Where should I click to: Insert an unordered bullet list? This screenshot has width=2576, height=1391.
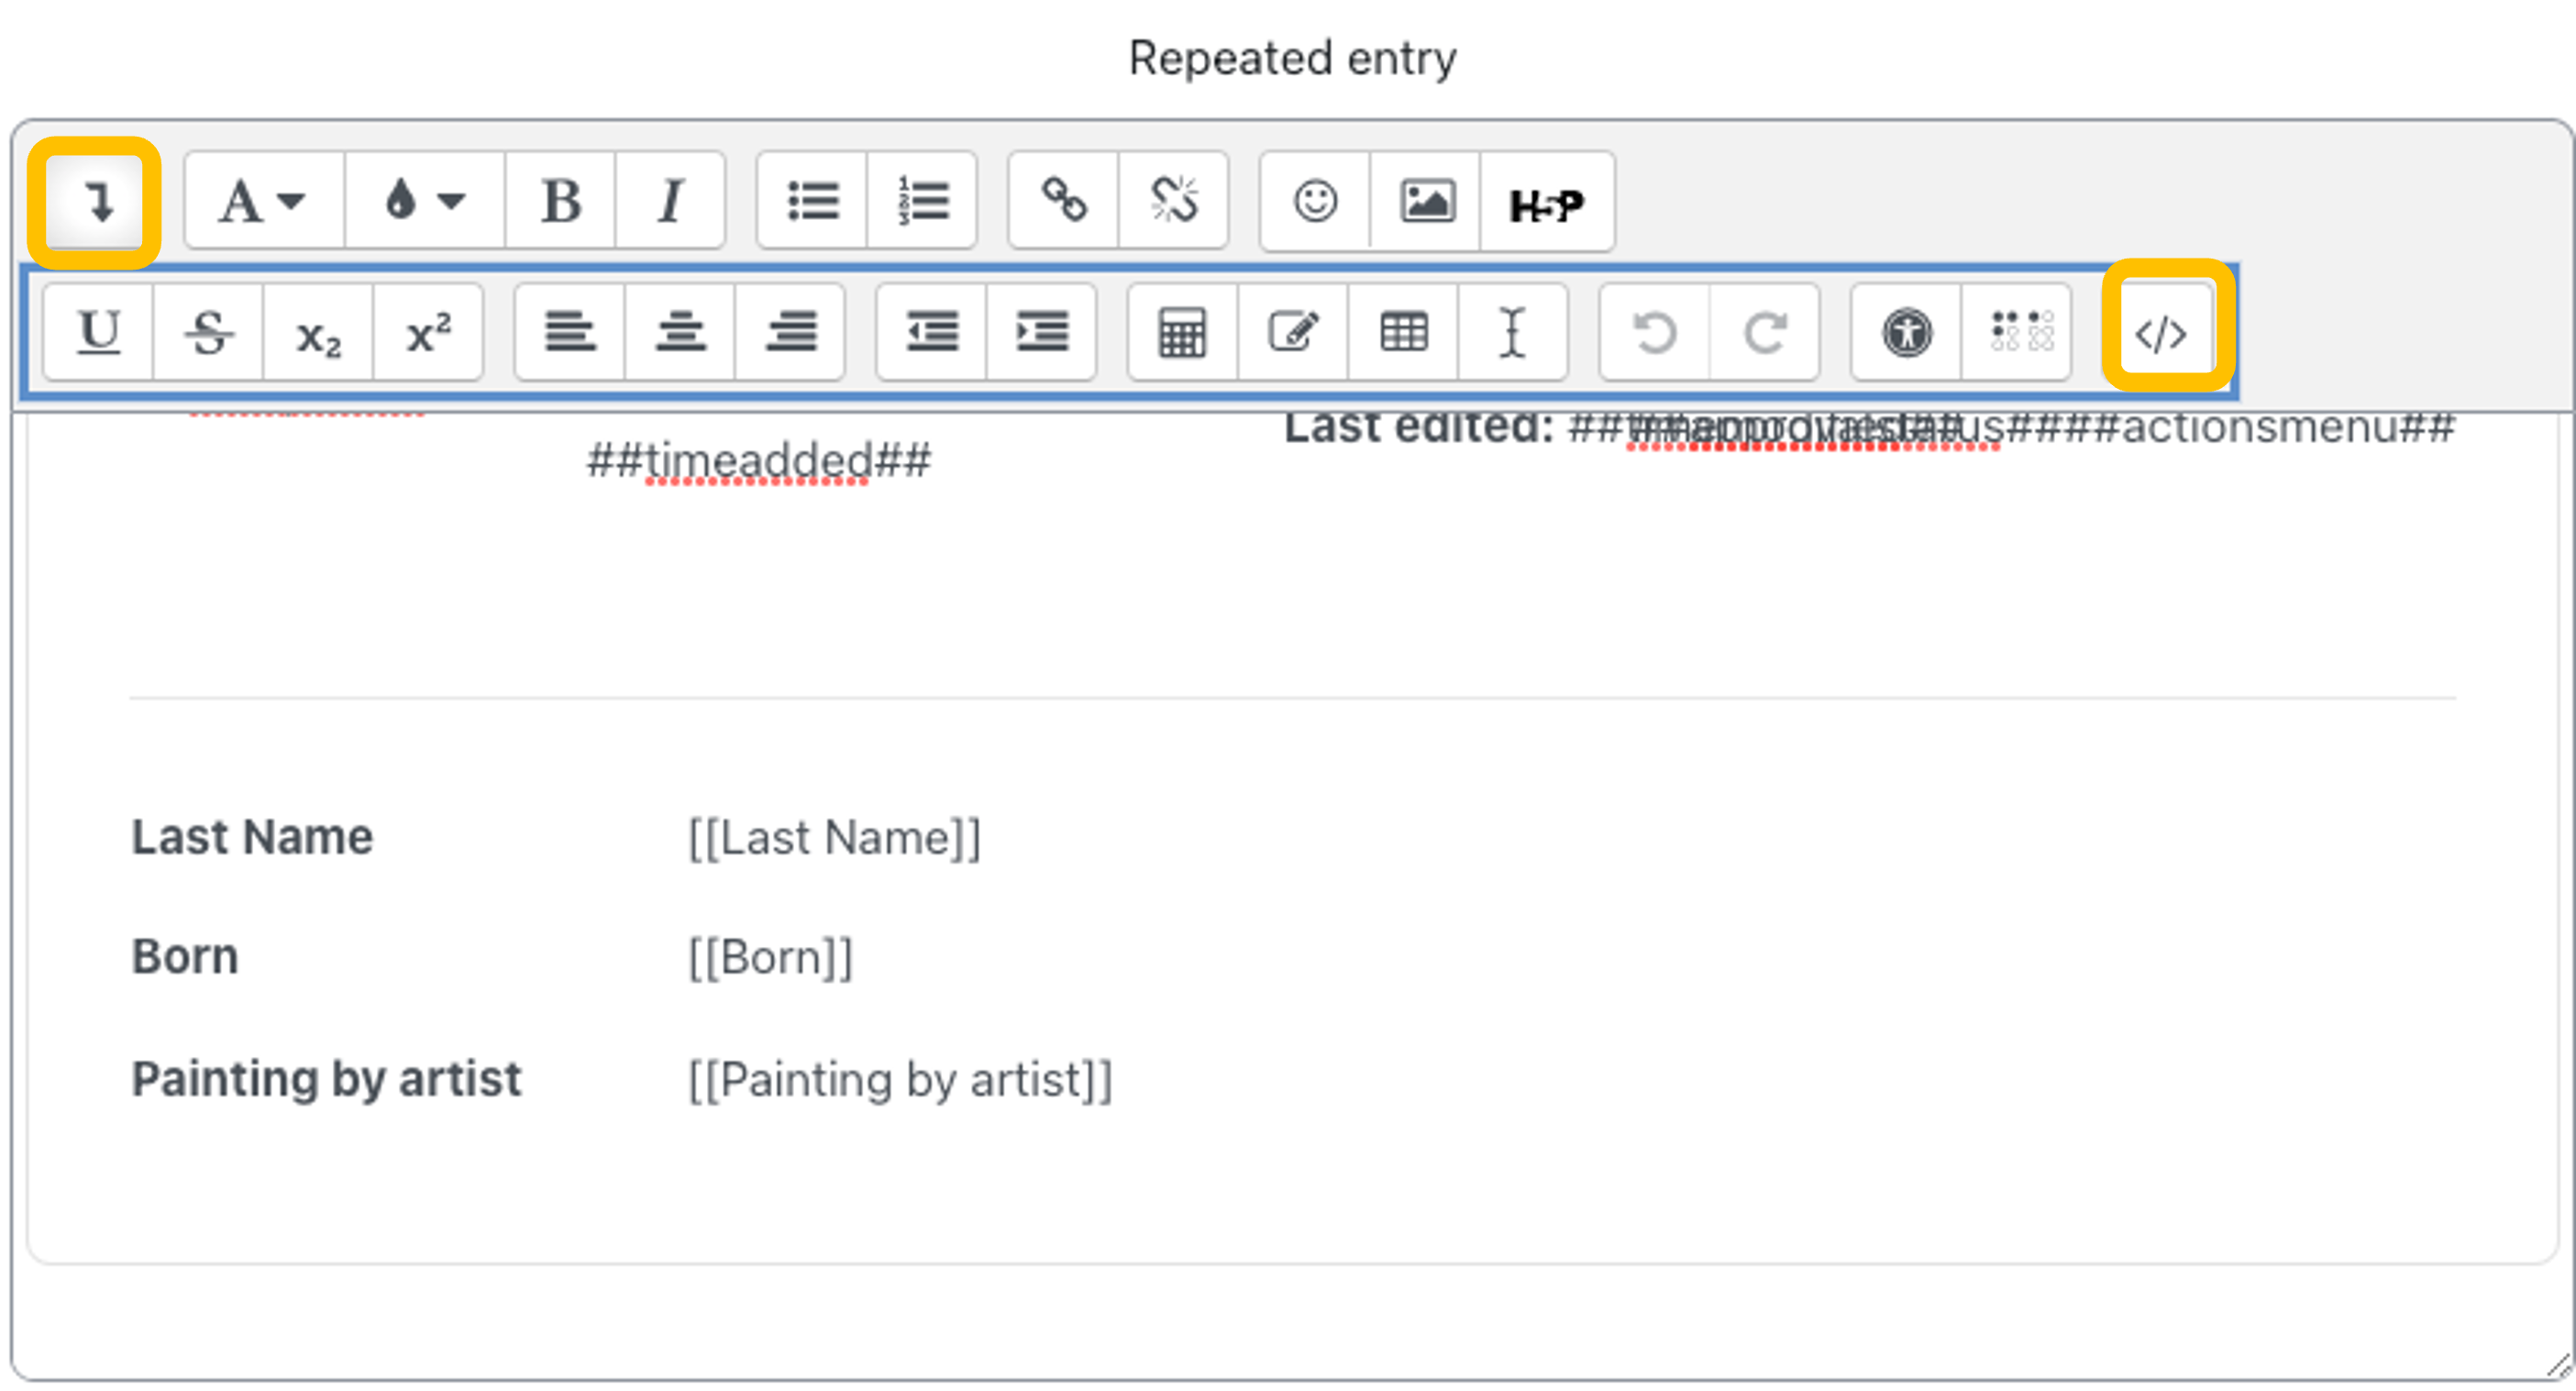click(x=812, y=201)
